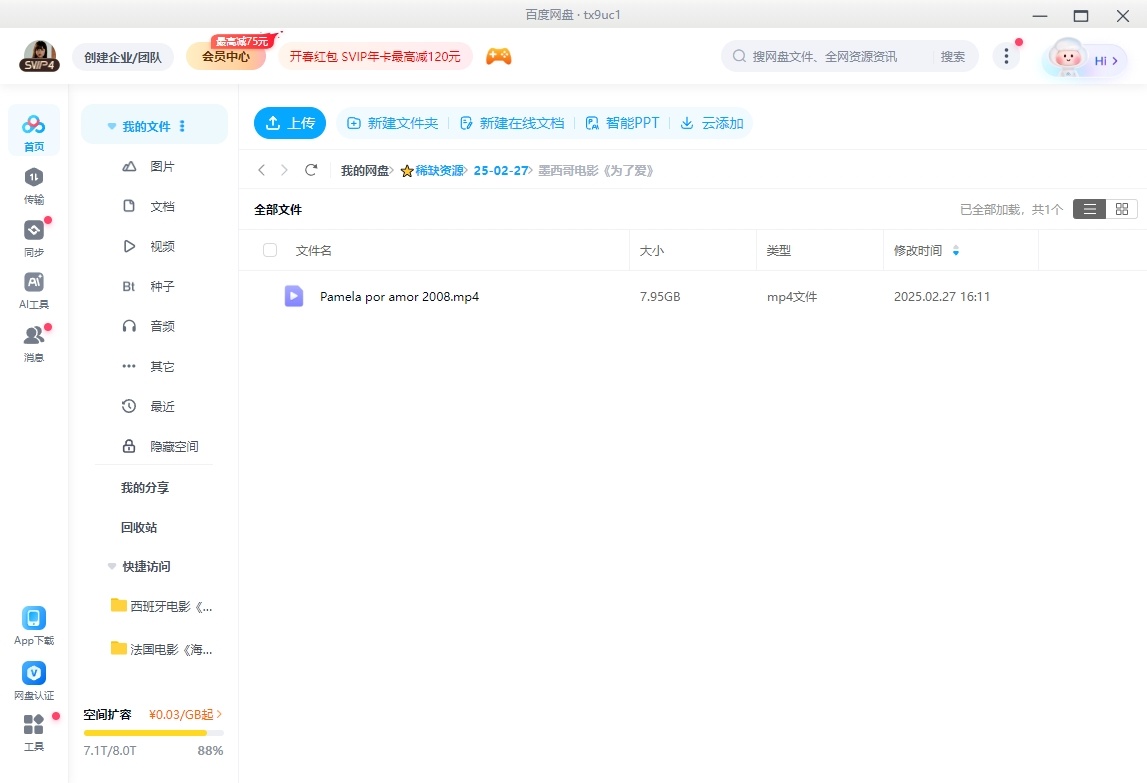Image resolution: width=1147 pixels, height=783 pixels.
Task: Click 稀缺资源 in the breadcrumb path
Action: tap(439, 170)
